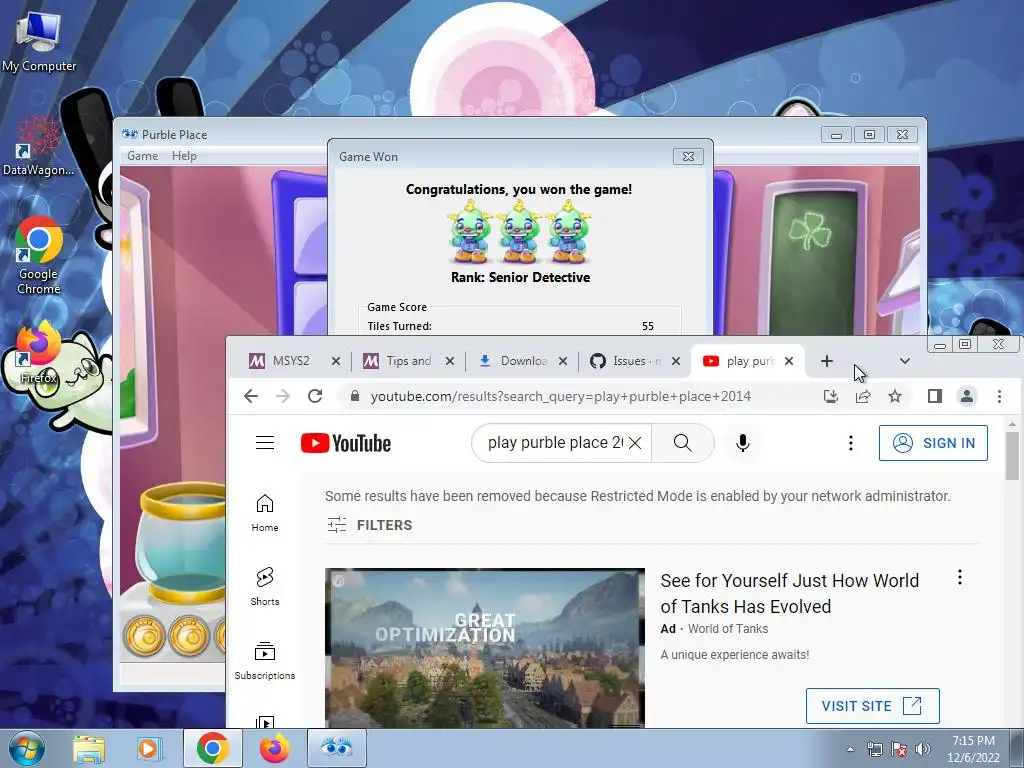Viewport: 1024px width, 768px height.
Task: Reload the YouTube page
Action: click(x=315, y=396)
